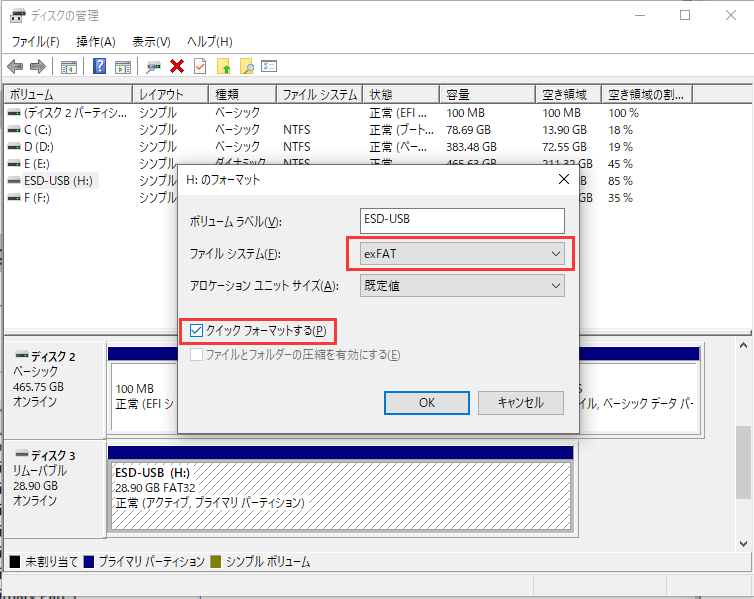The height and width of the screenshot is (599, 754).
Task: Click the black 未割り当て legend swatch
Action: click(x=15, y=562)
